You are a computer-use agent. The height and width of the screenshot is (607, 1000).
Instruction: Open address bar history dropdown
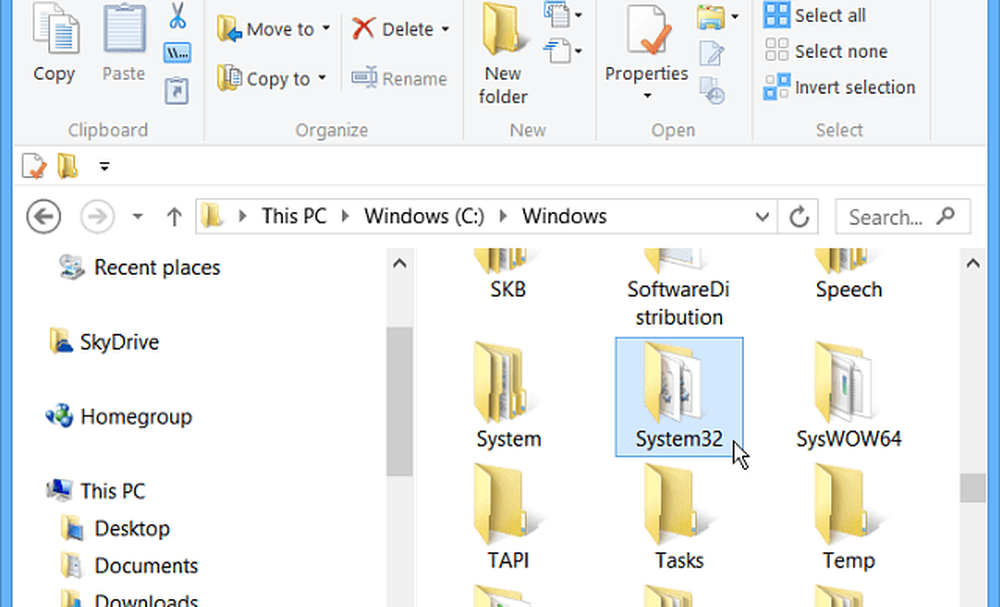pos(761,217)
